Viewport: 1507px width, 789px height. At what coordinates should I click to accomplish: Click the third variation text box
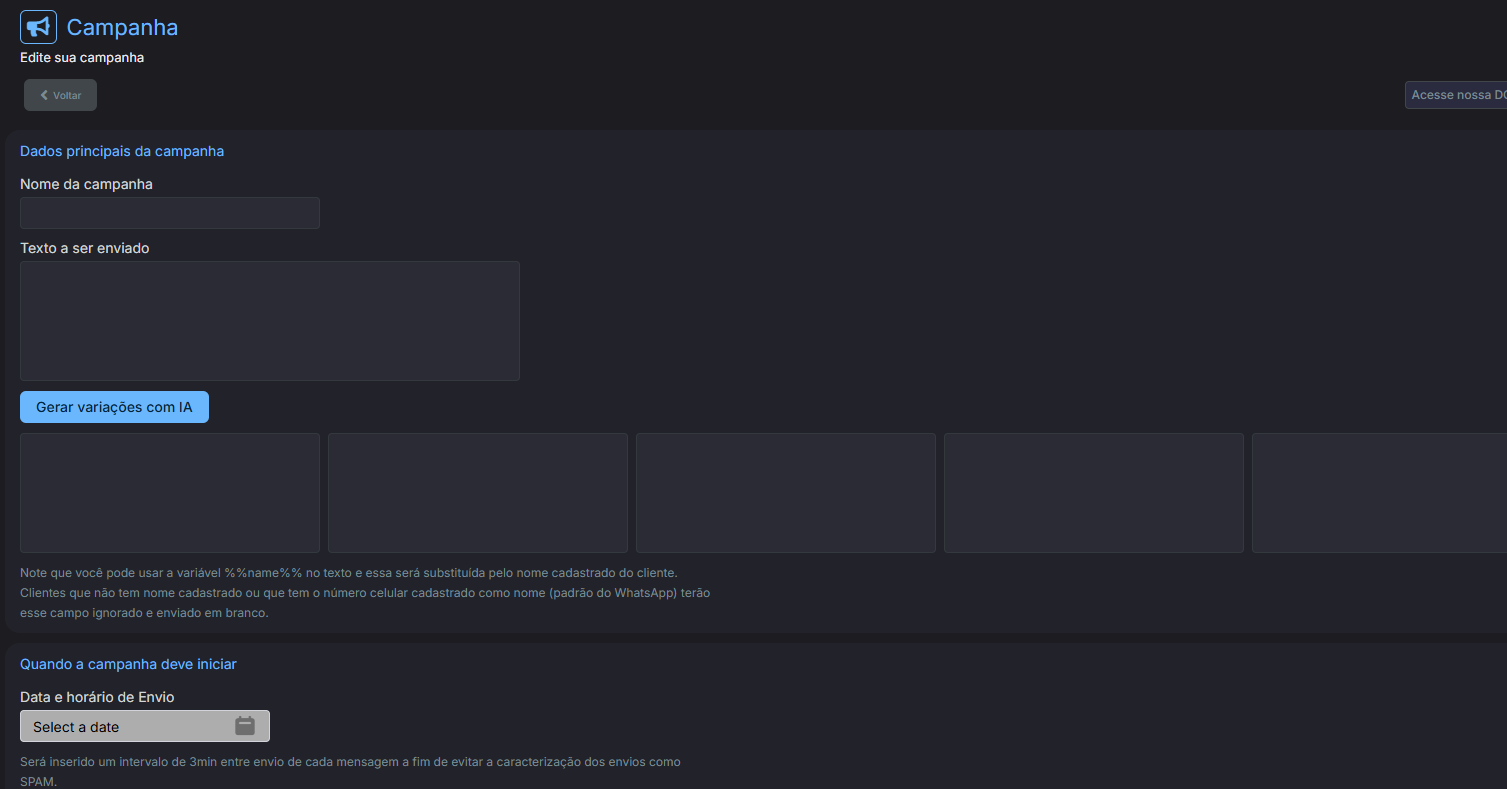click(786, 493)
